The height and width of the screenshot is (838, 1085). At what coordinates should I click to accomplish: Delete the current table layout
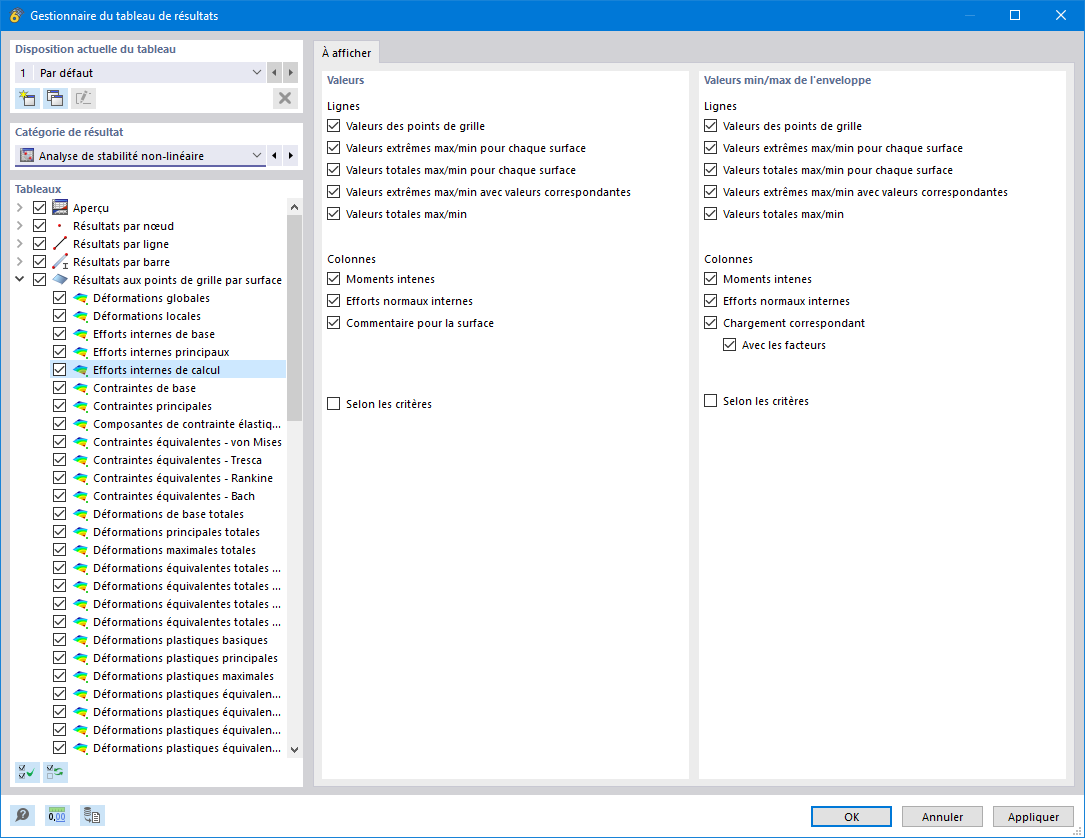(285, 98)
